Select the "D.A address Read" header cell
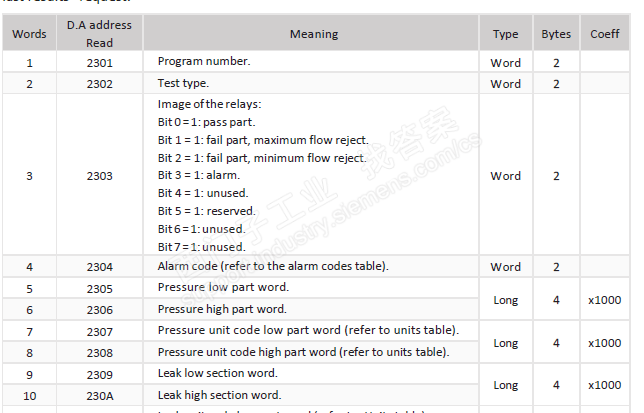644x413 pixels. [99, 34]
